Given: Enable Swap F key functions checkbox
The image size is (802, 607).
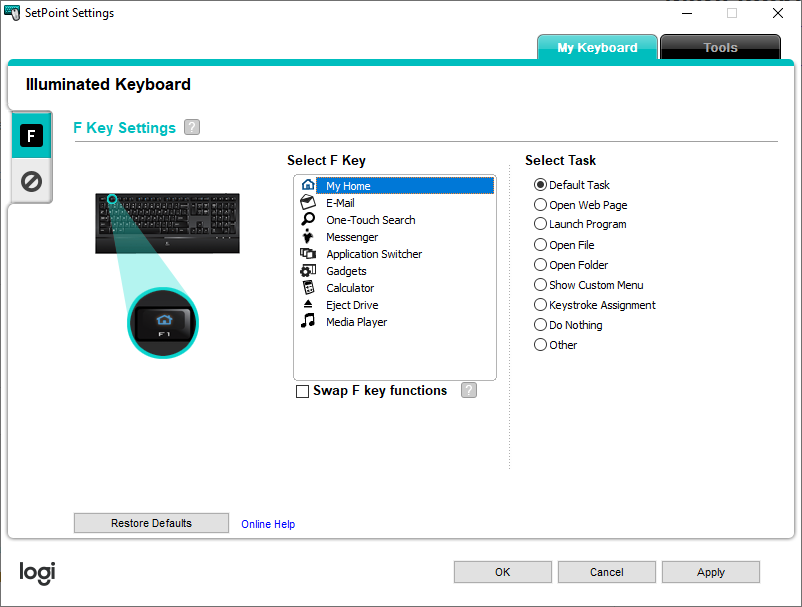Looking at the screenshot, I should coord(303,392).
